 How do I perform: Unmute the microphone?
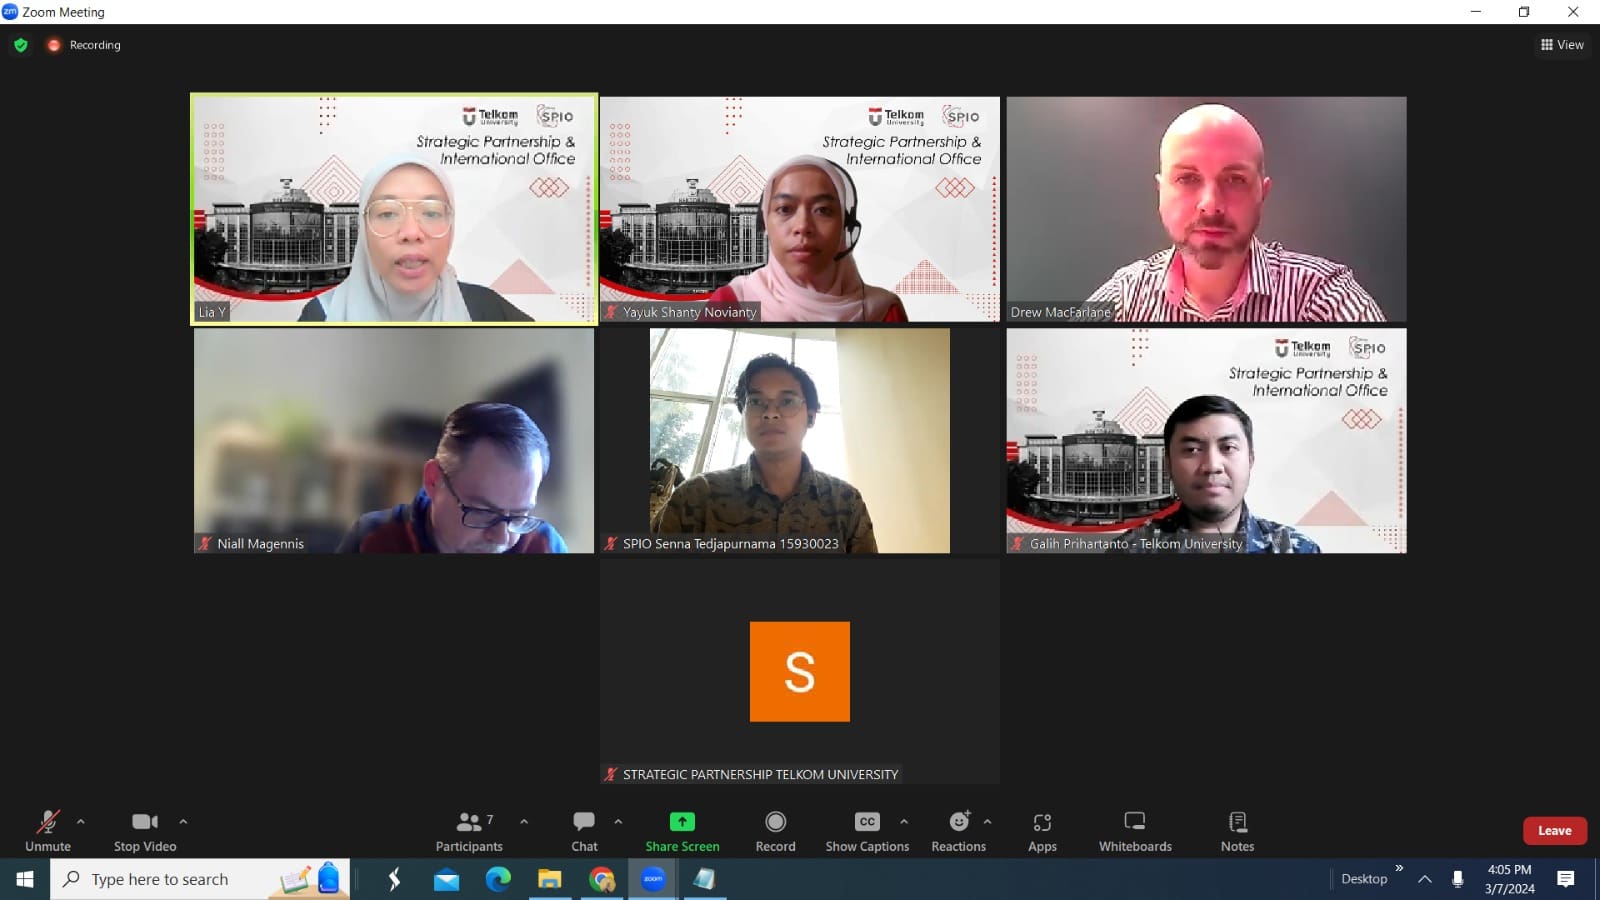point(48,831)
